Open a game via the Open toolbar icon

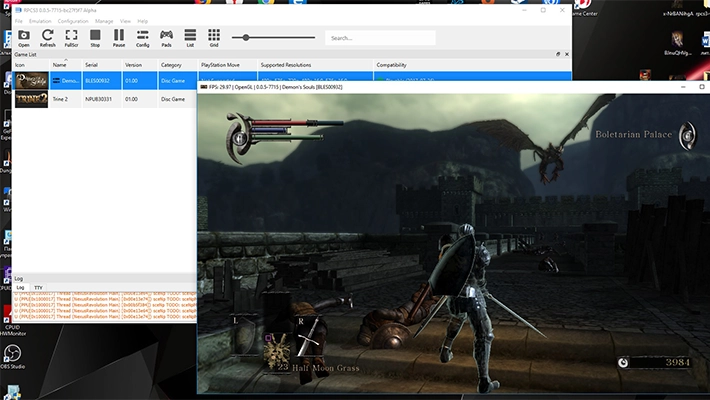click(x=24, y=38)
